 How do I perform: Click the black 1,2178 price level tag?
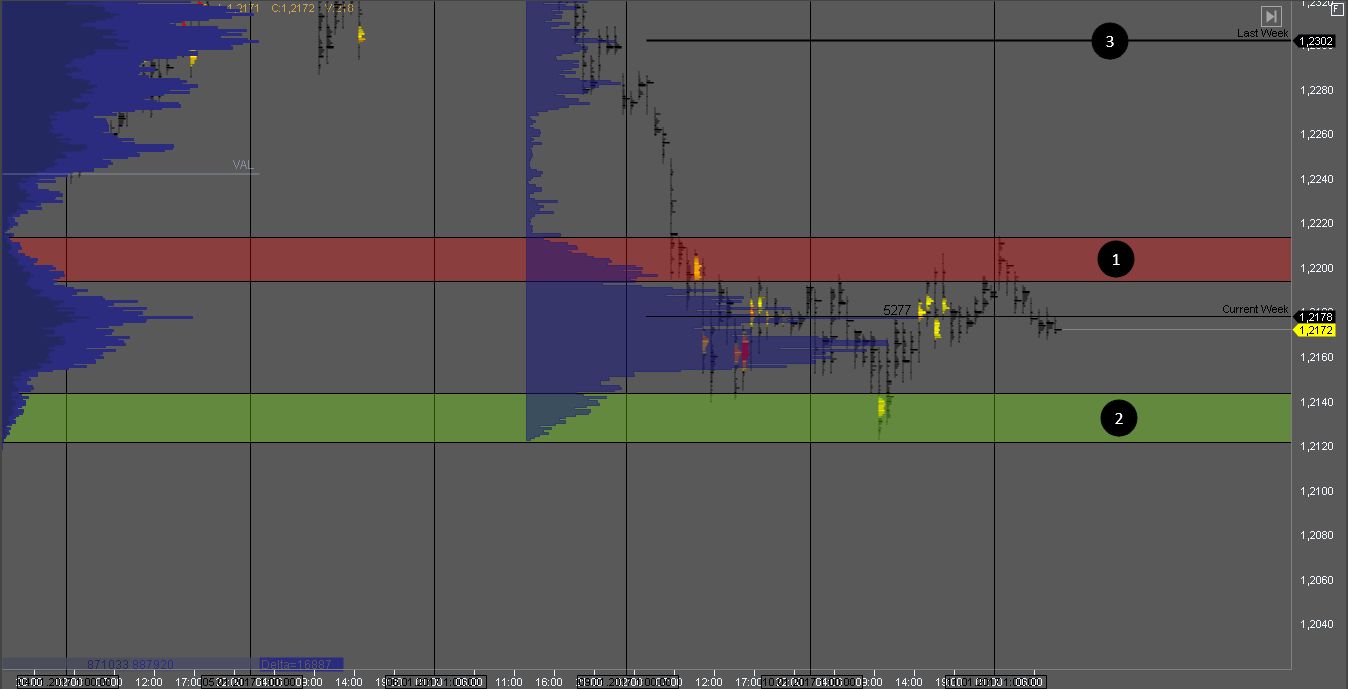point(1315,317)
